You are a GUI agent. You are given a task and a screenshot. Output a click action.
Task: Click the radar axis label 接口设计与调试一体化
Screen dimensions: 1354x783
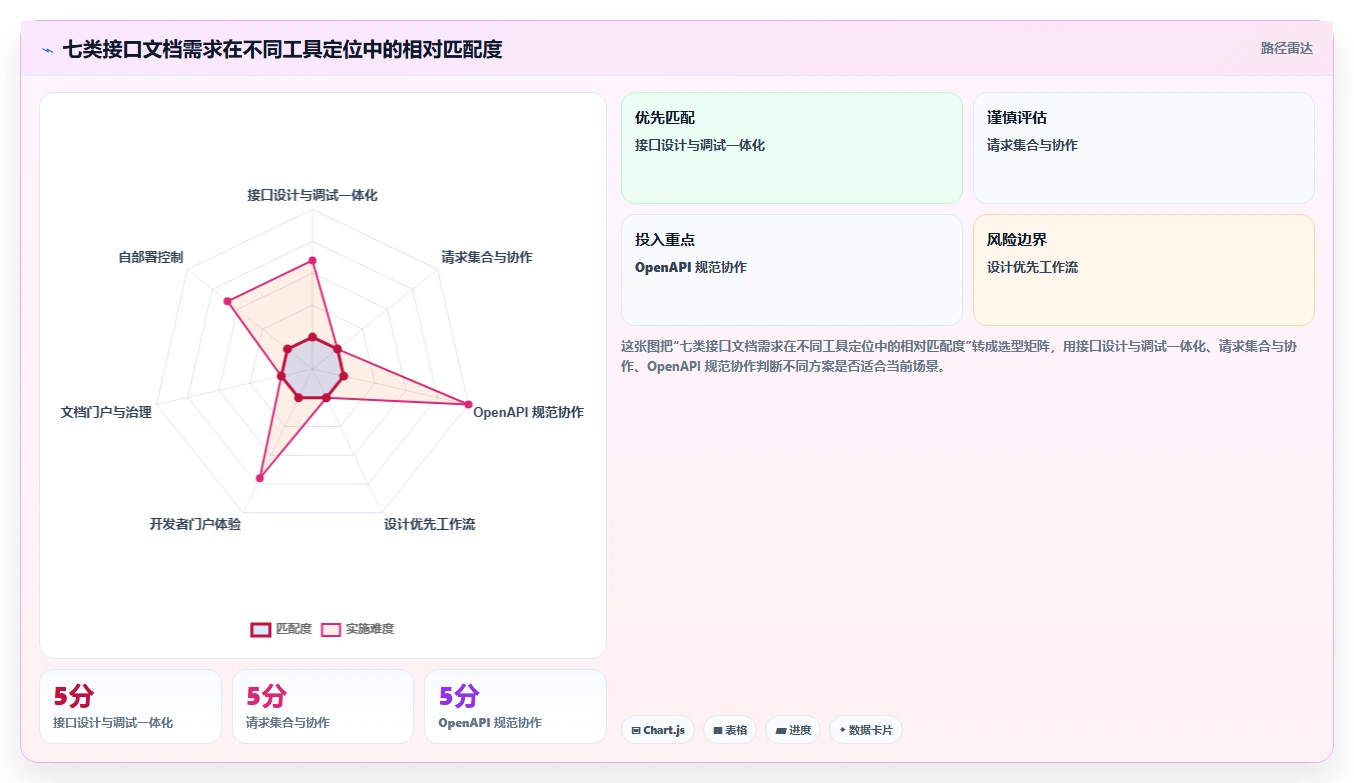[x=313, y=195]
